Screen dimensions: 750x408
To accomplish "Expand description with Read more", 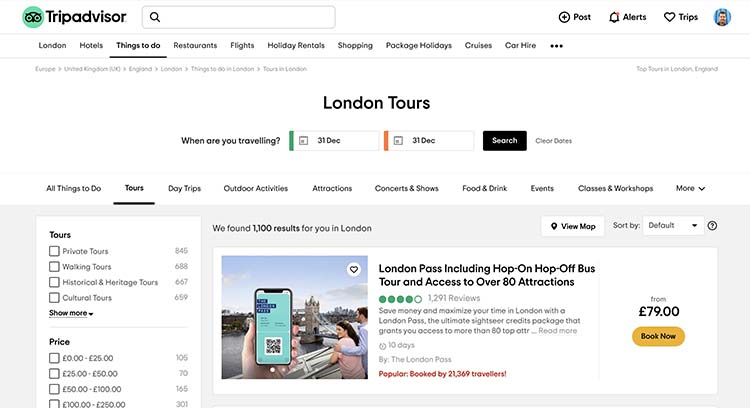I will [557, 331].
